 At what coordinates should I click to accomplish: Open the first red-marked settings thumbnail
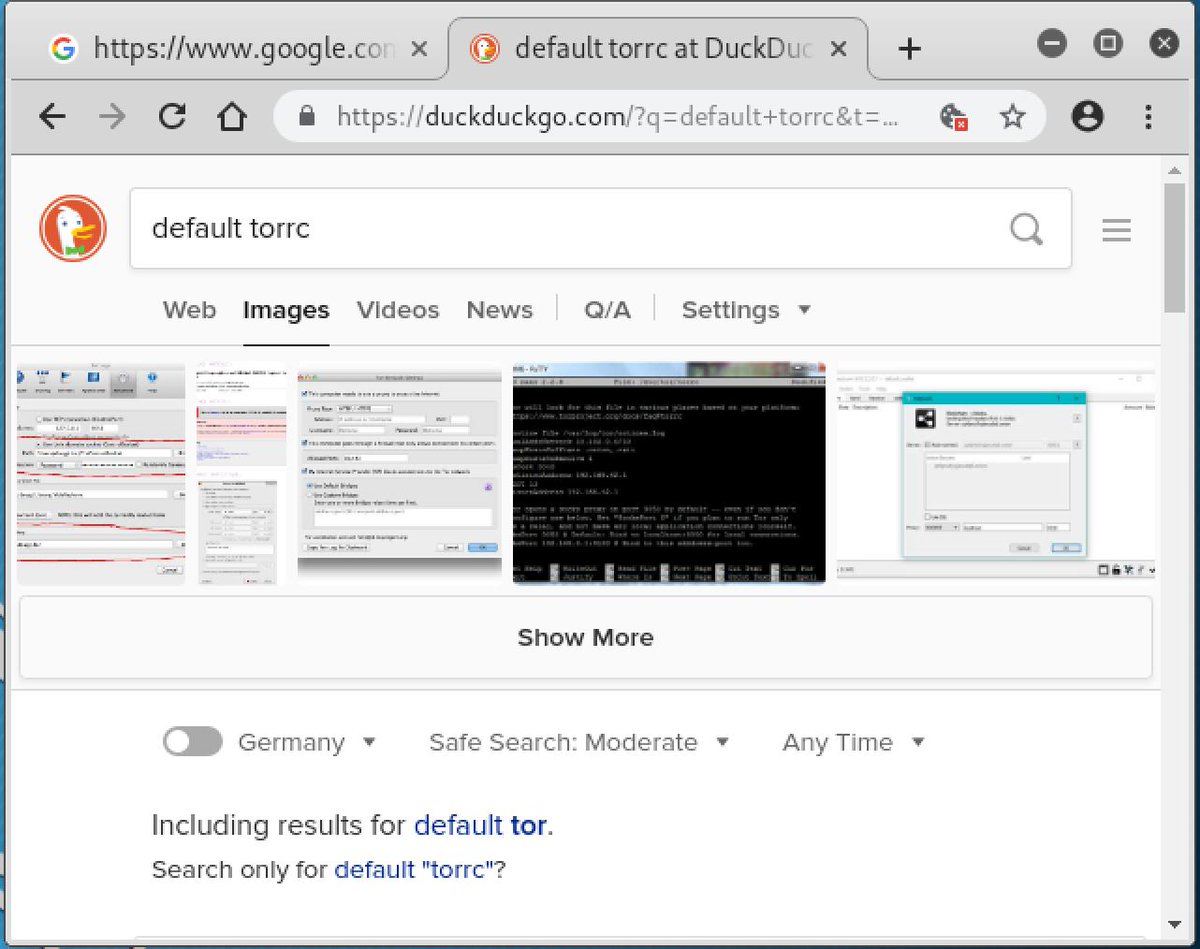(101, 474)
